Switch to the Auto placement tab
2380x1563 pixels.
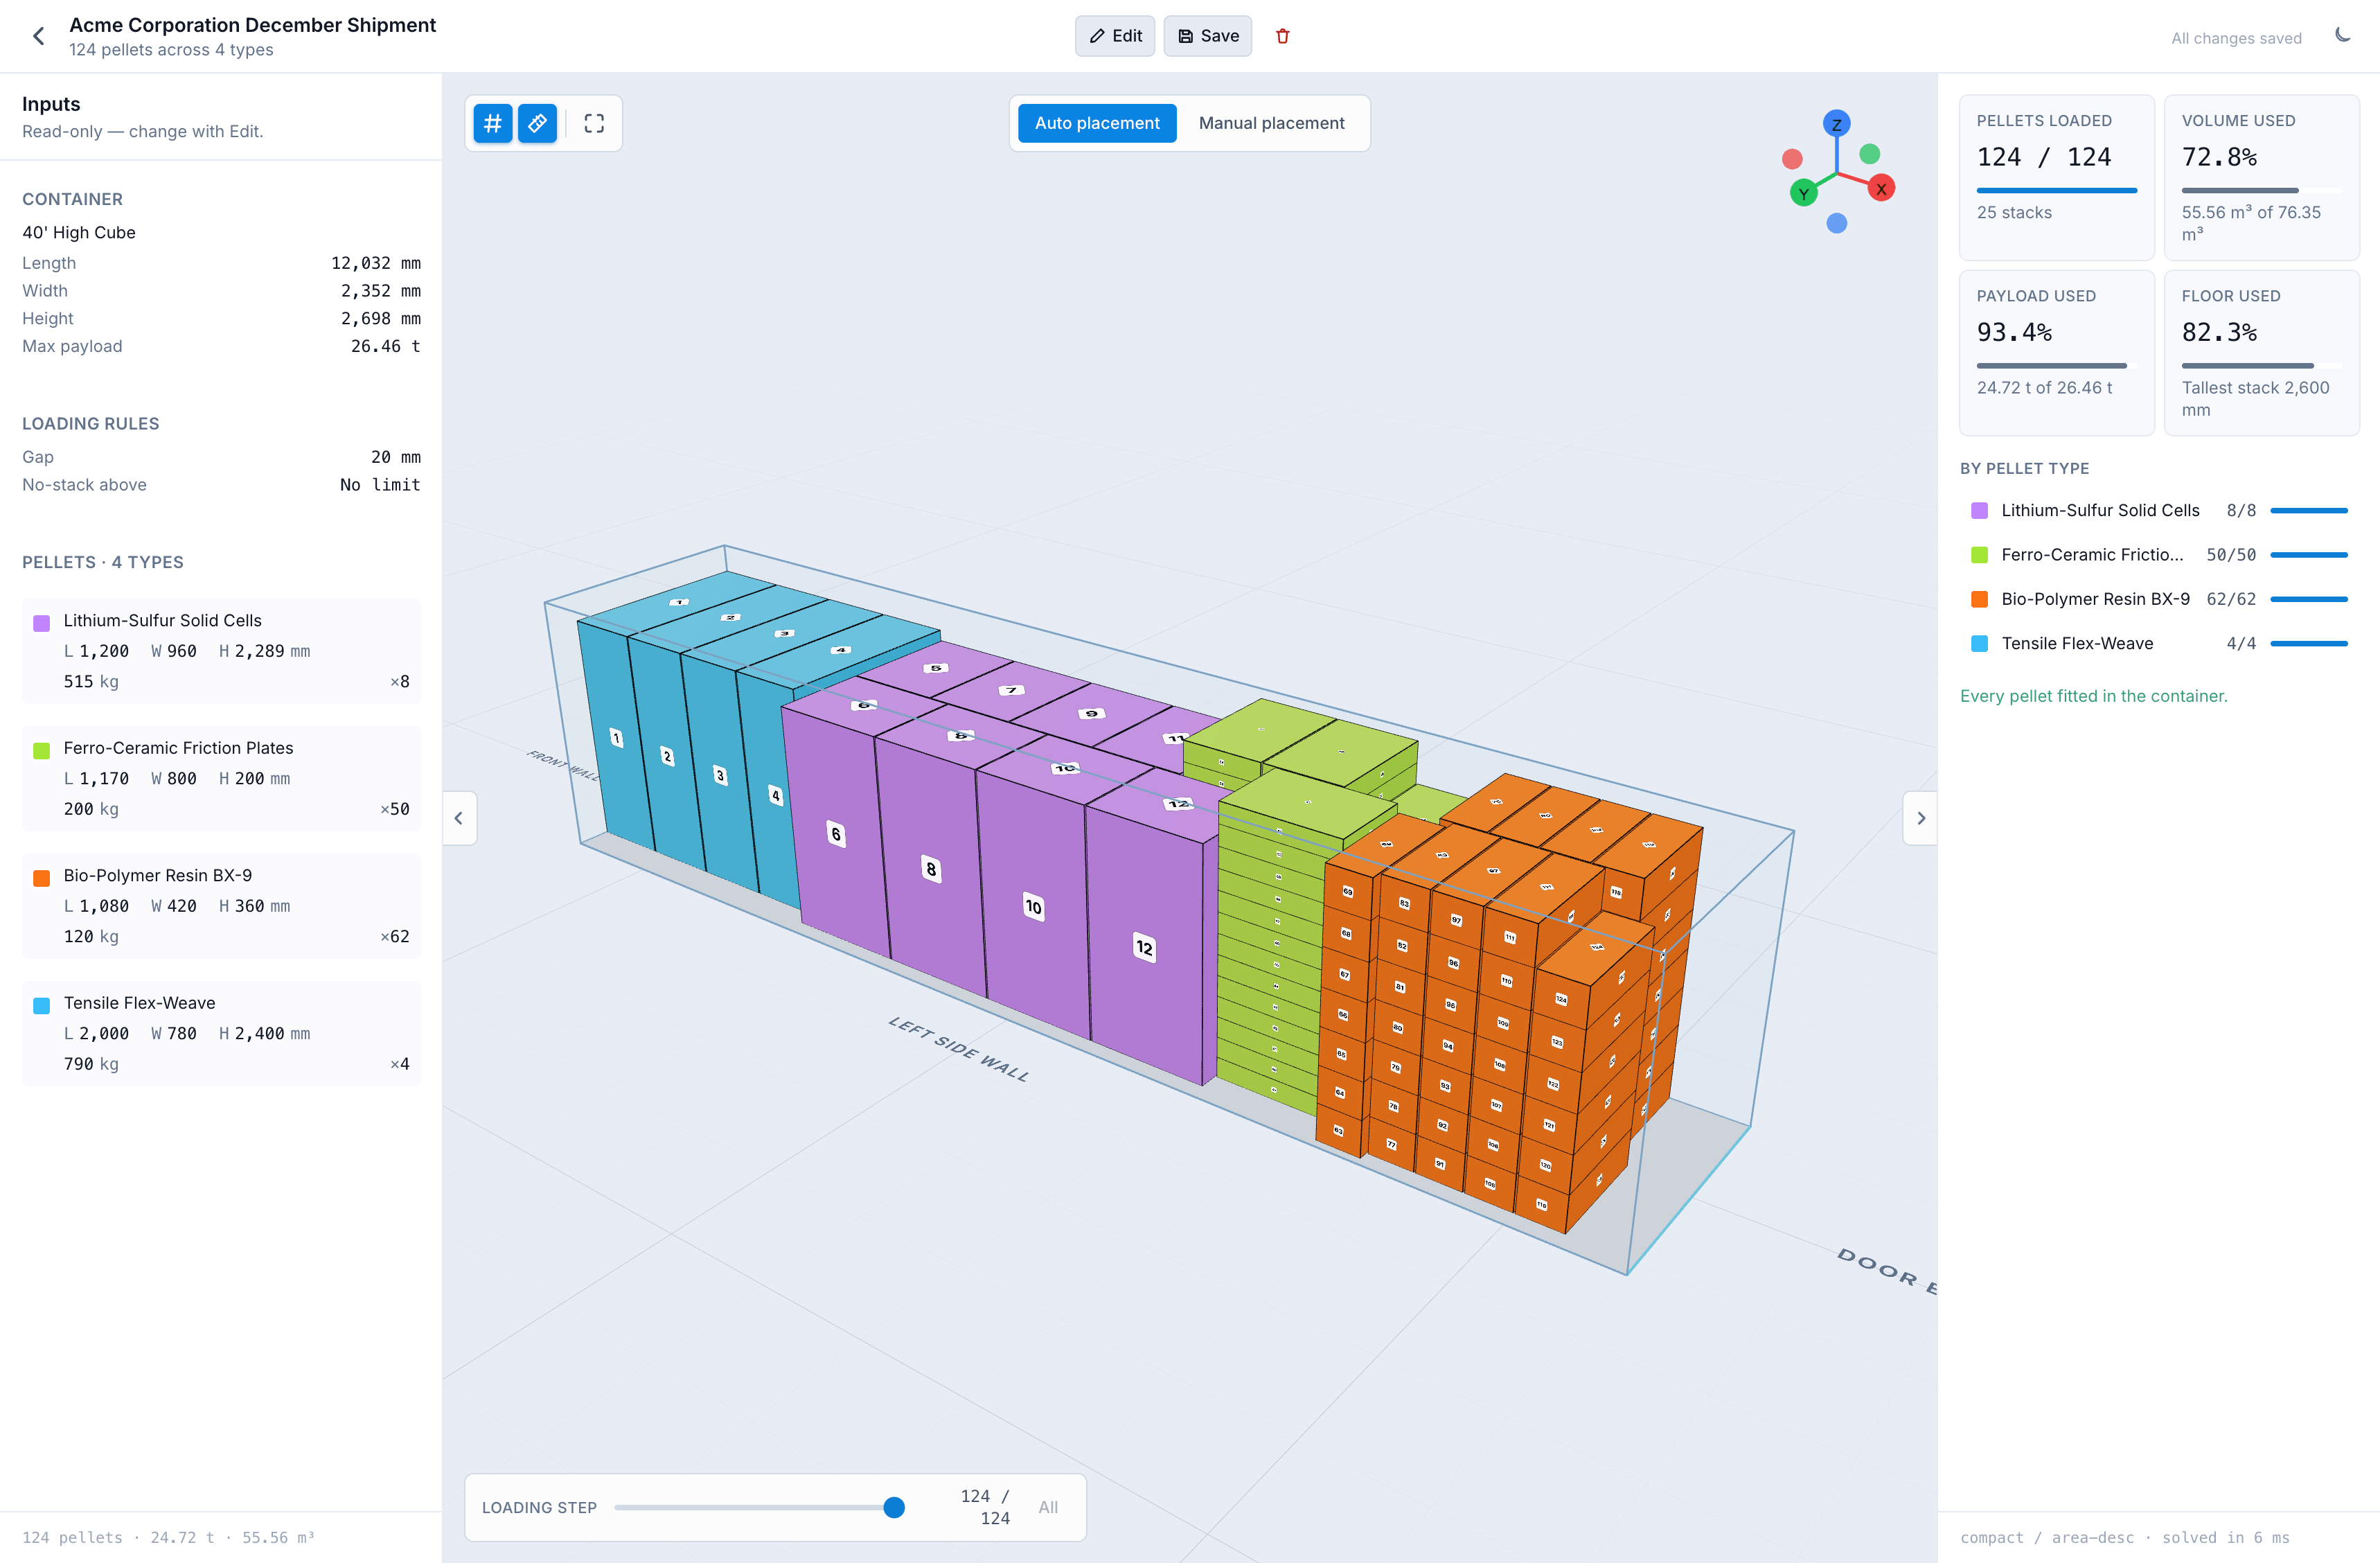[x=1097, y=123]
